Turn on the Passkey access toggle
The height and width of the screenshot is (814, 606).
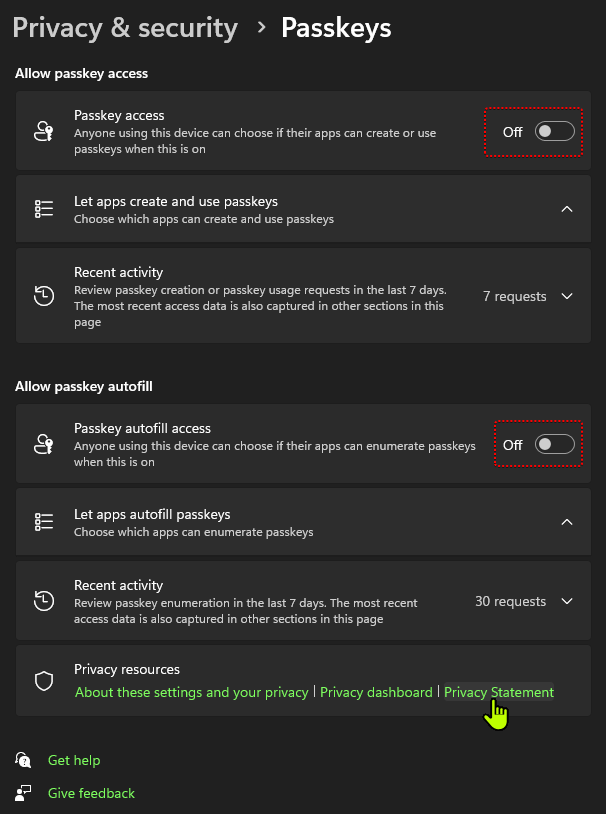click(x=555, y=132)
